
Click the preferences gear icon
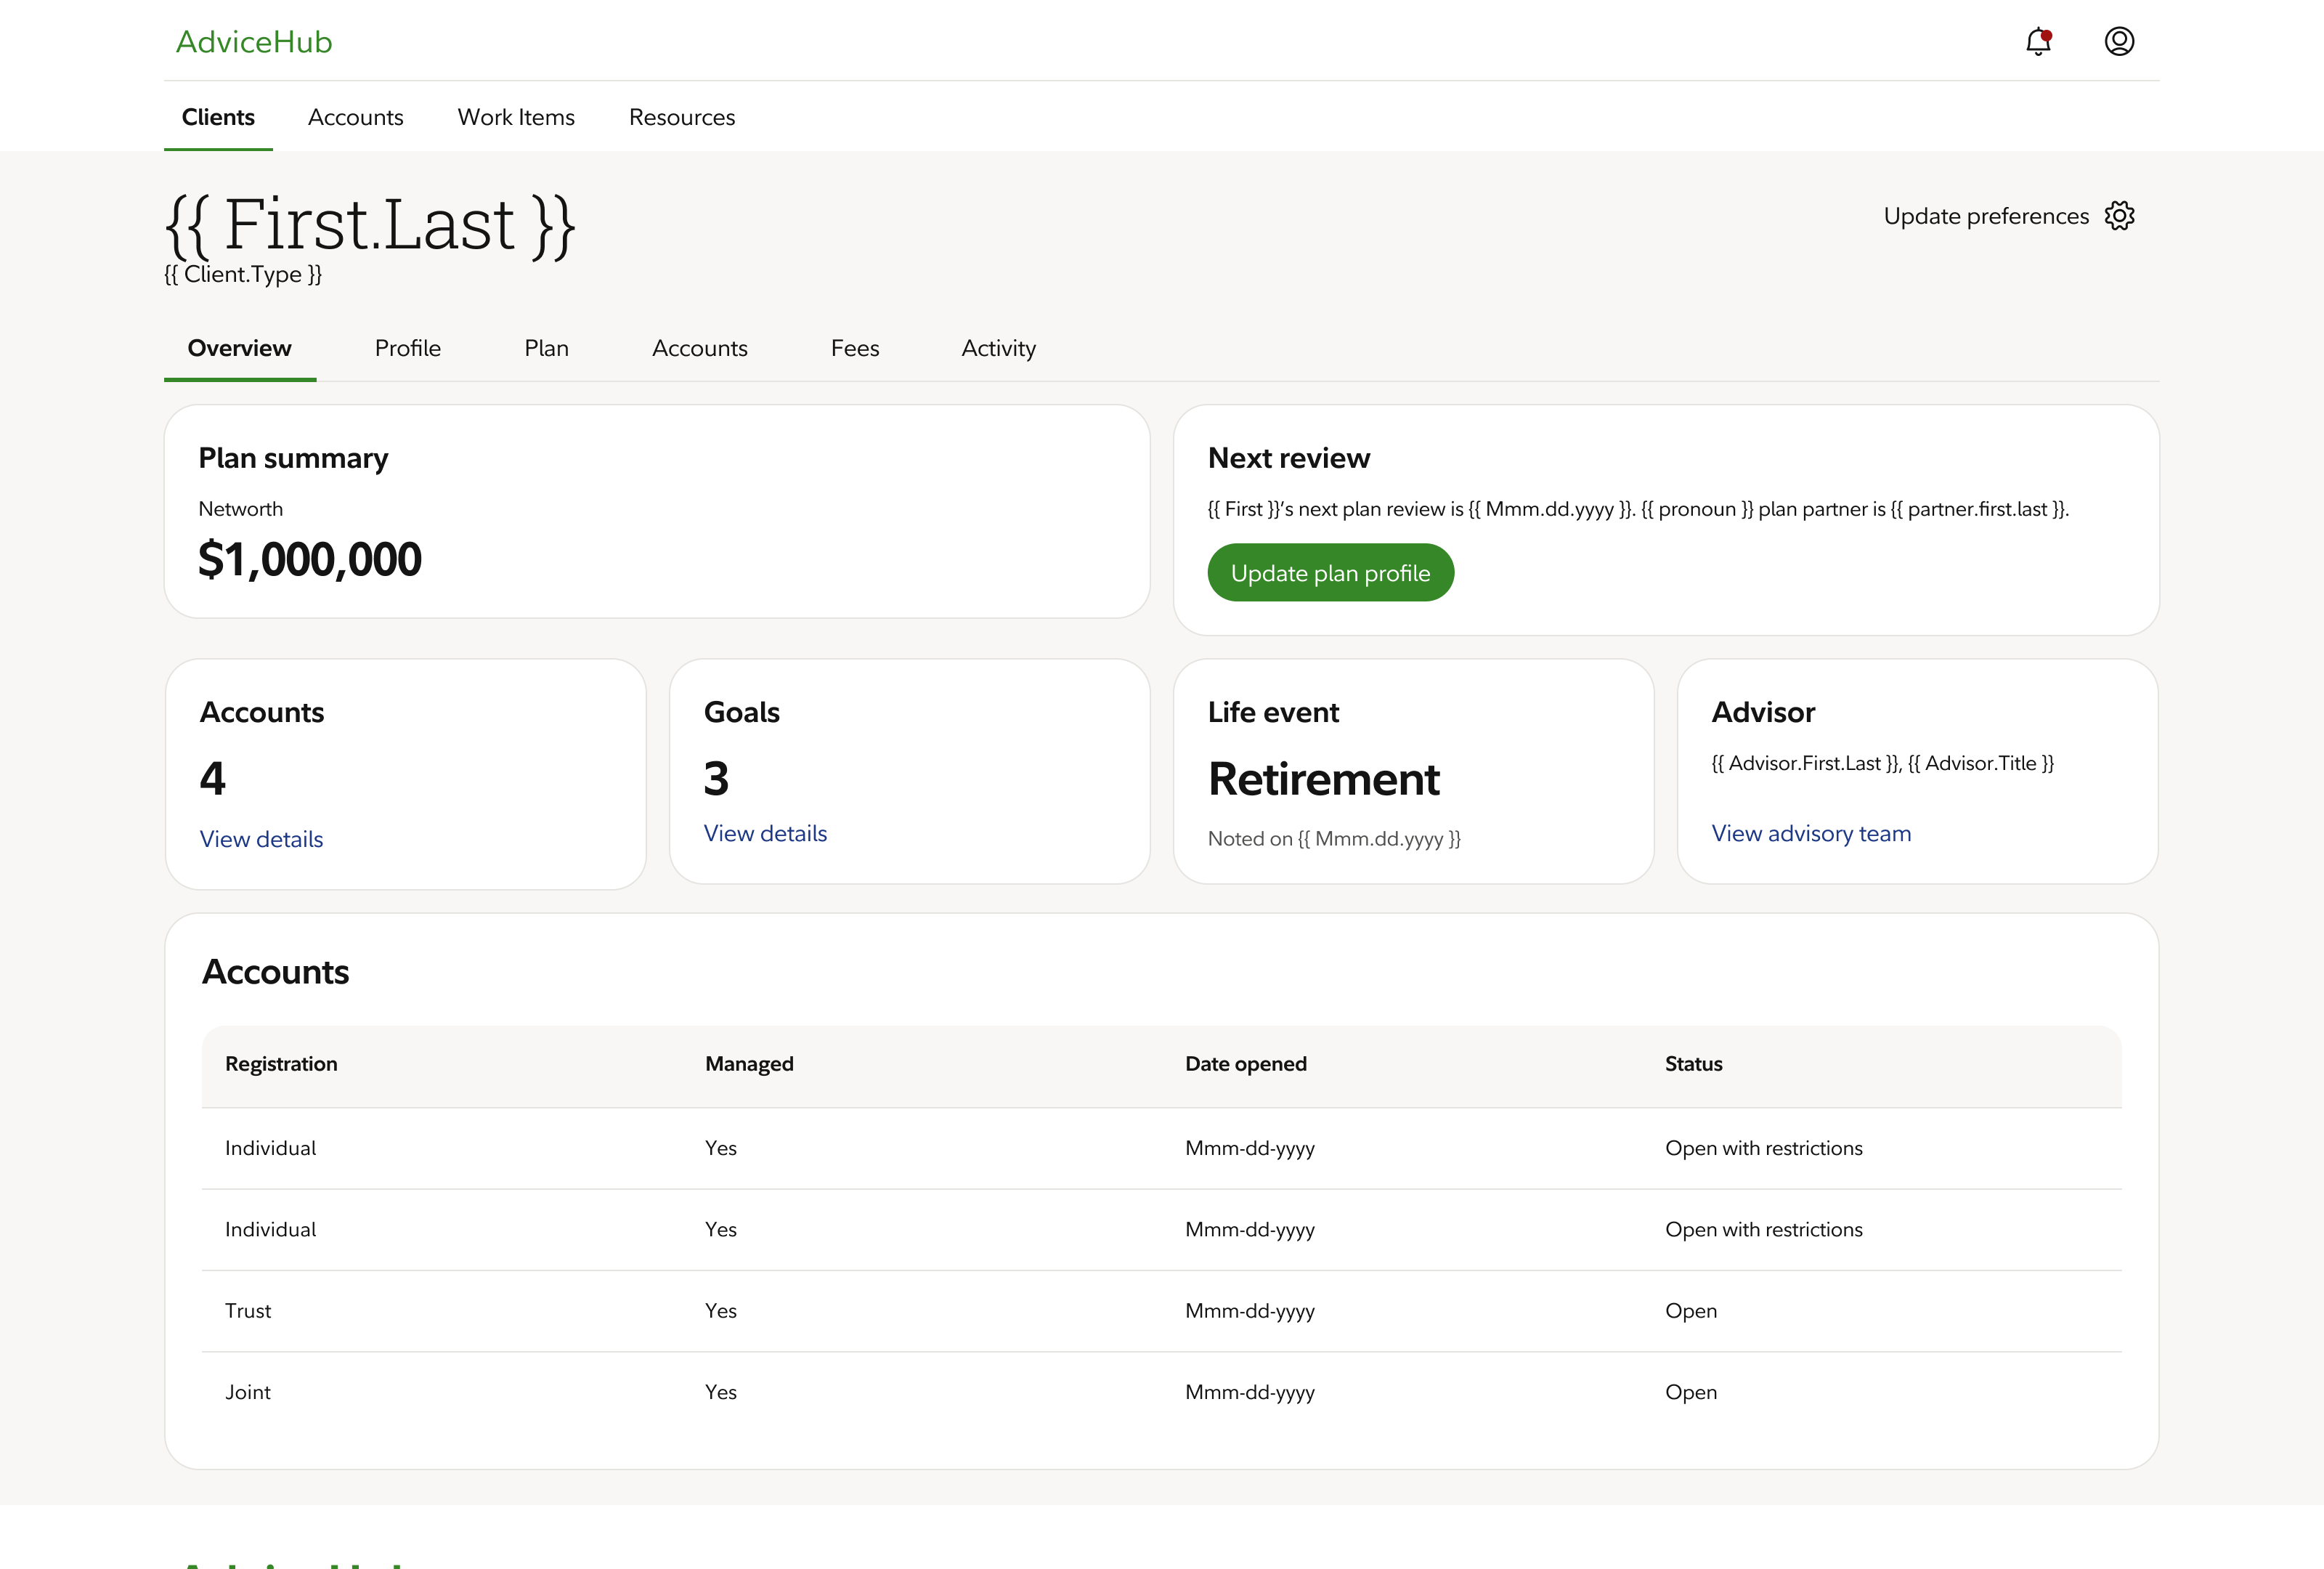2119,216
